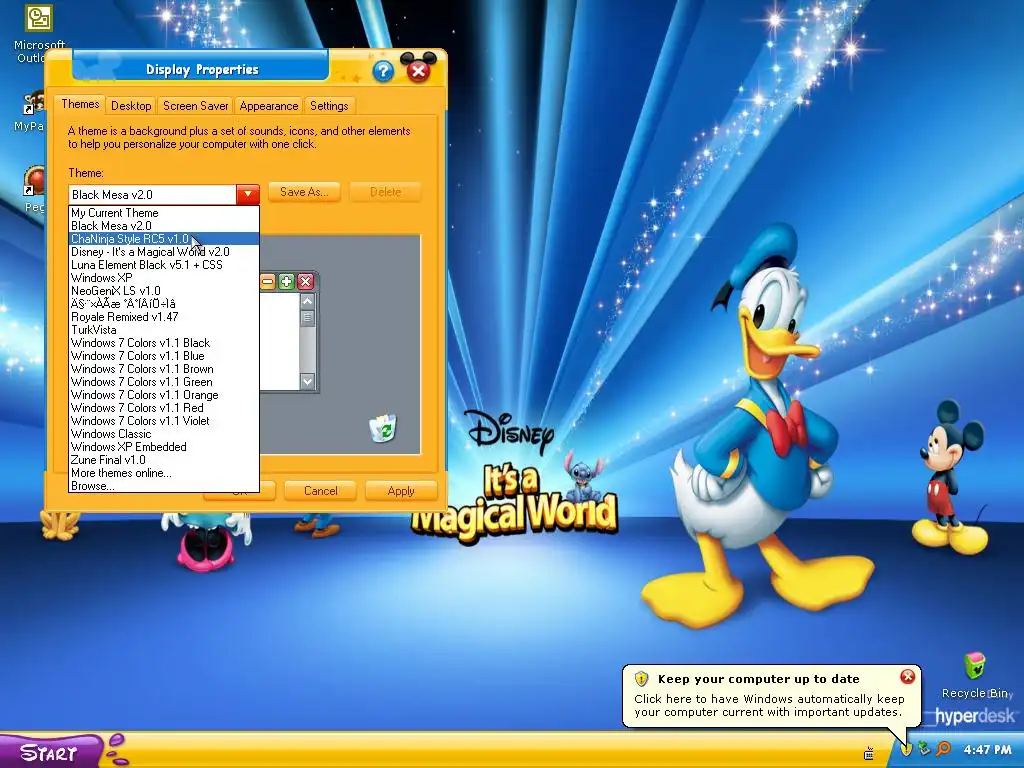
Task: Choose More themes online... entry
Action: pyautogui.click(x=164, y=473)
